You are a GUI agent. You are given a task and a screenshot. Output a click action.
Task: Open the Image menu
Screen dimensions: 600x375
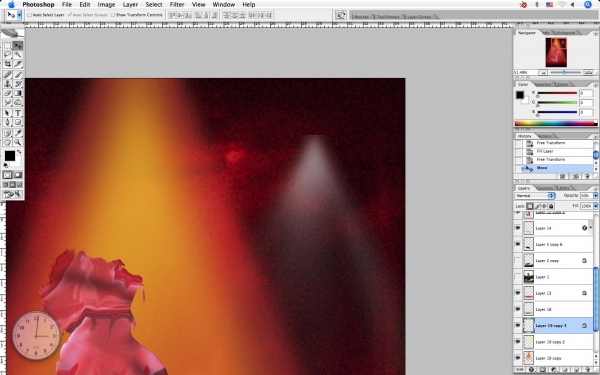106,5
